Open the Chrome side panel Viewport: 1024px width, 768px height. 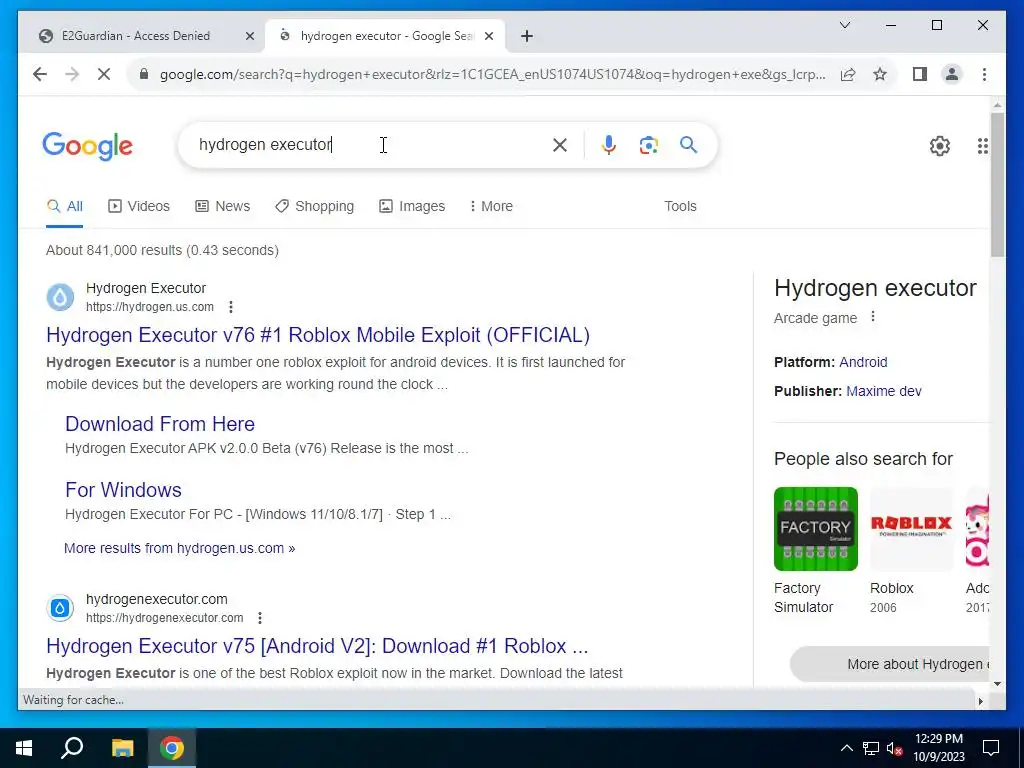[x=920, y=74]
